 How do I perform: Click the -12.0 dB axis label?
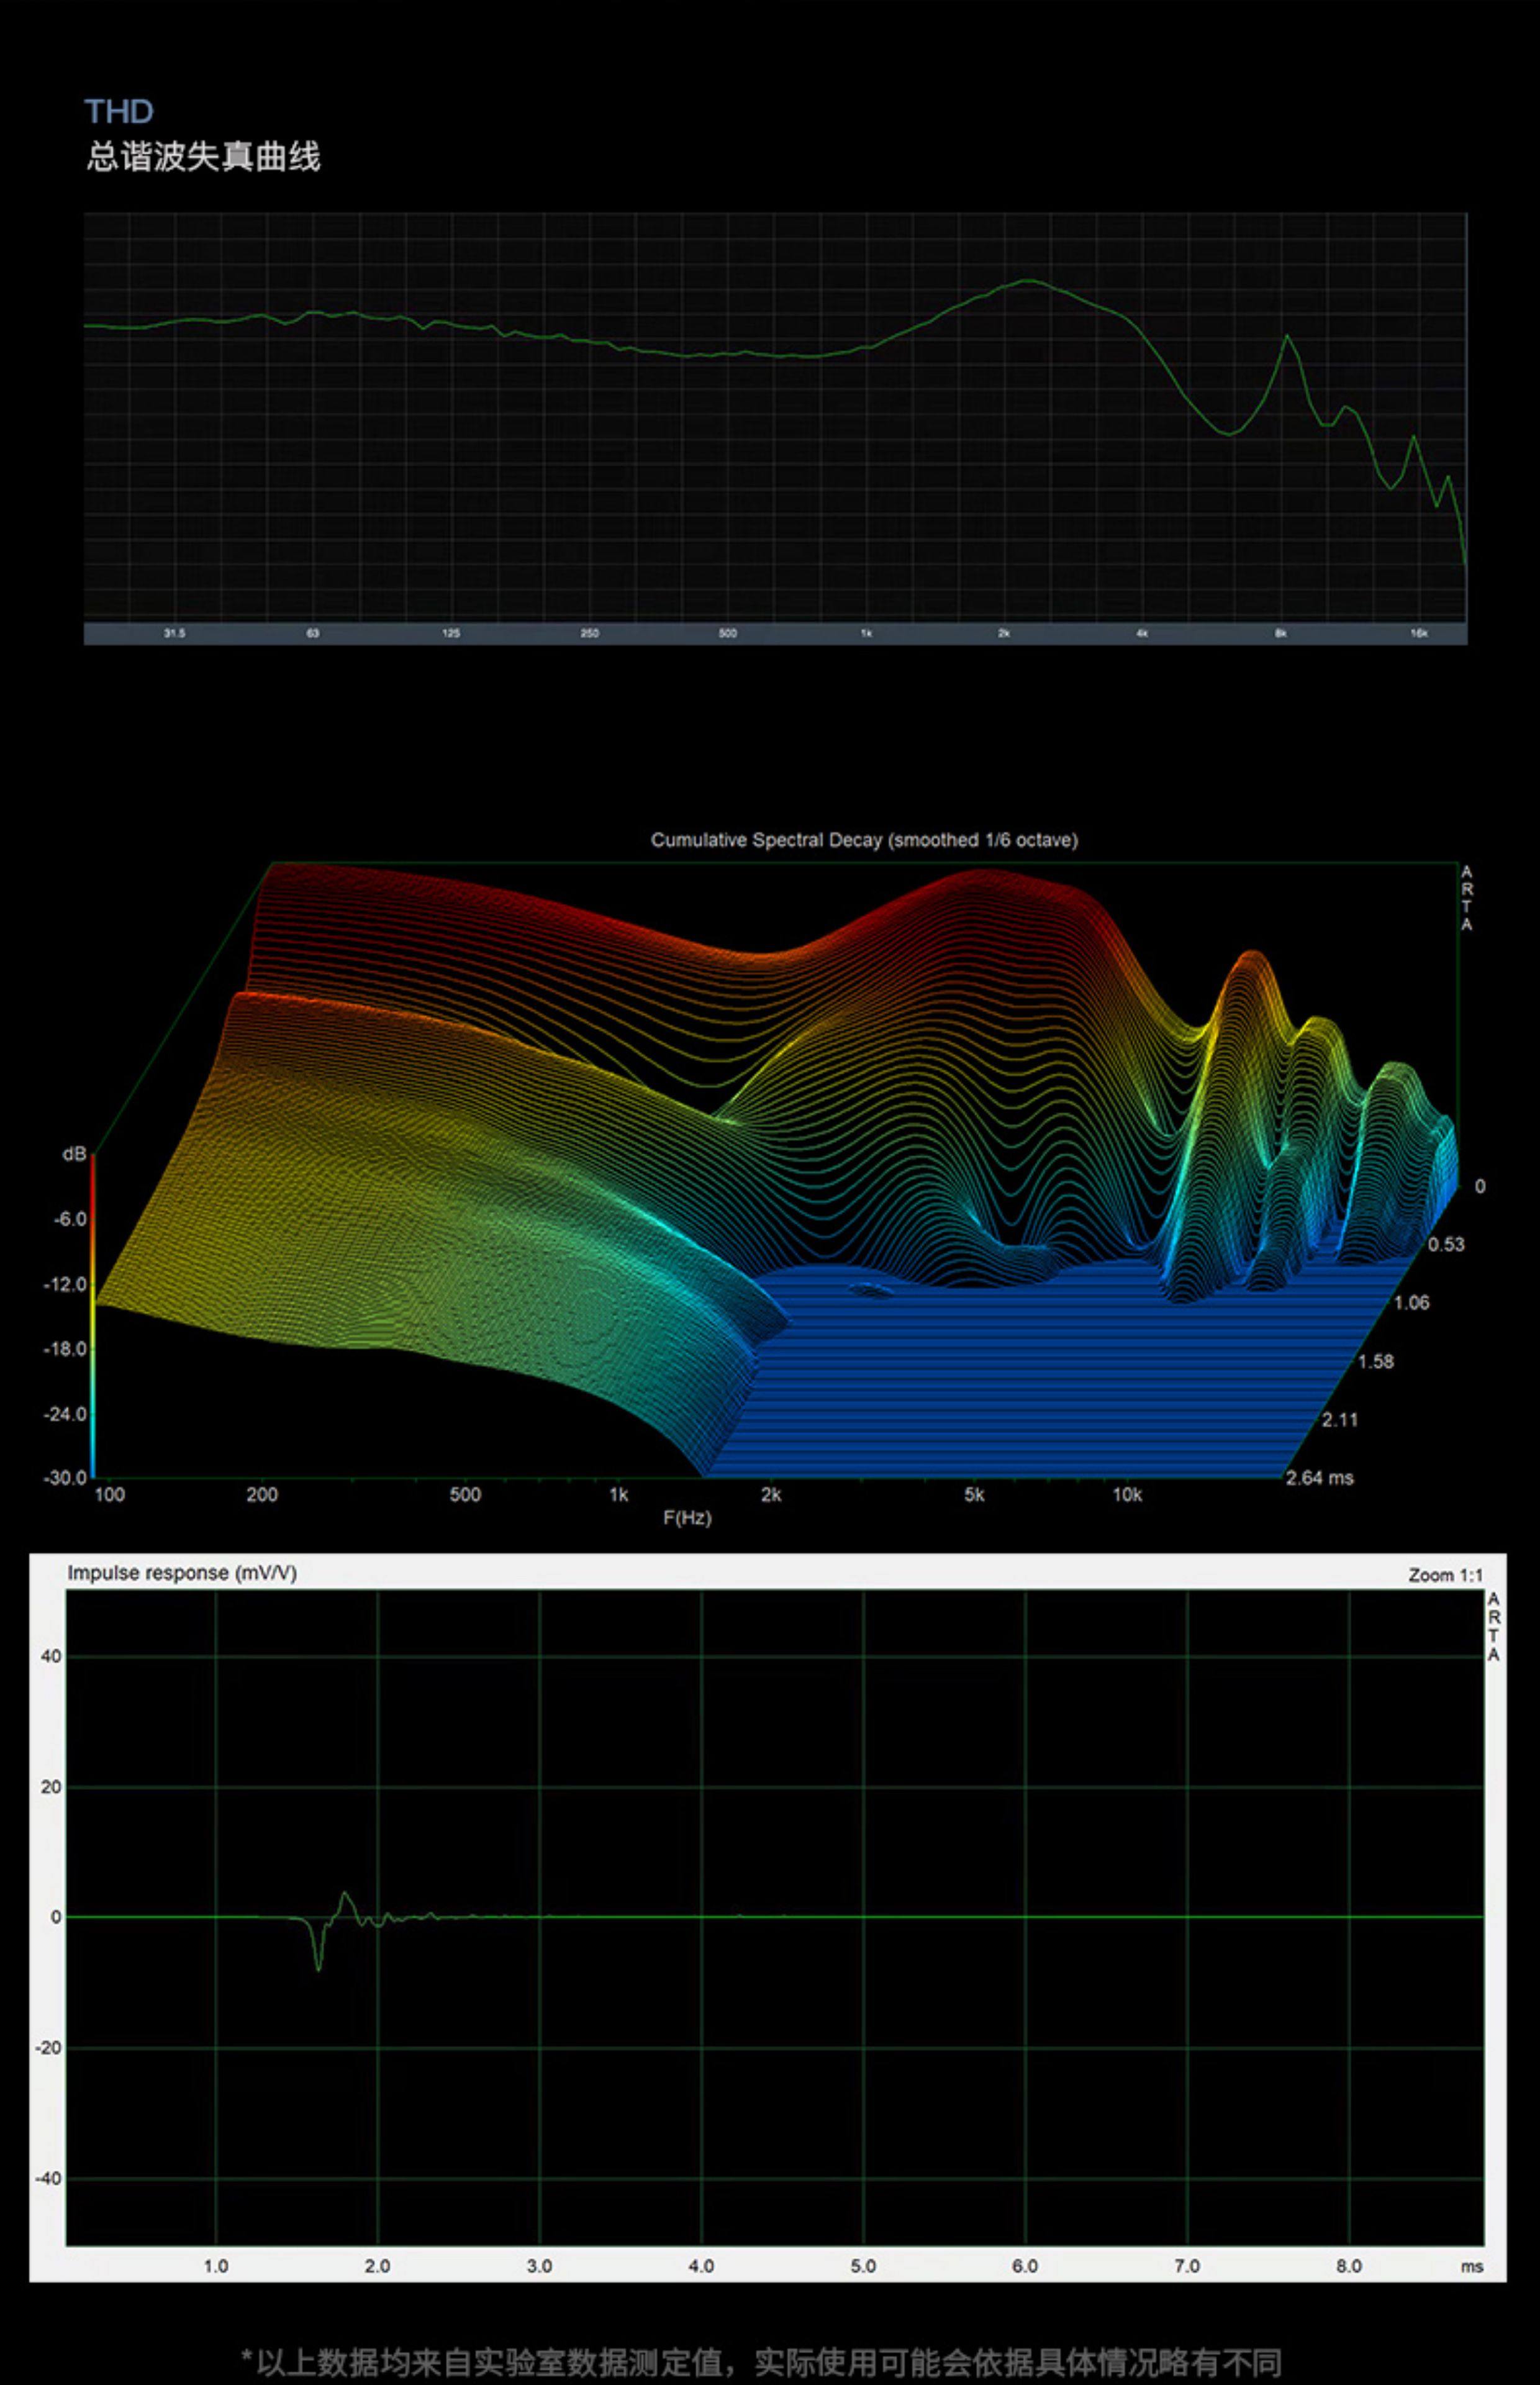(x=65, y=1284)
